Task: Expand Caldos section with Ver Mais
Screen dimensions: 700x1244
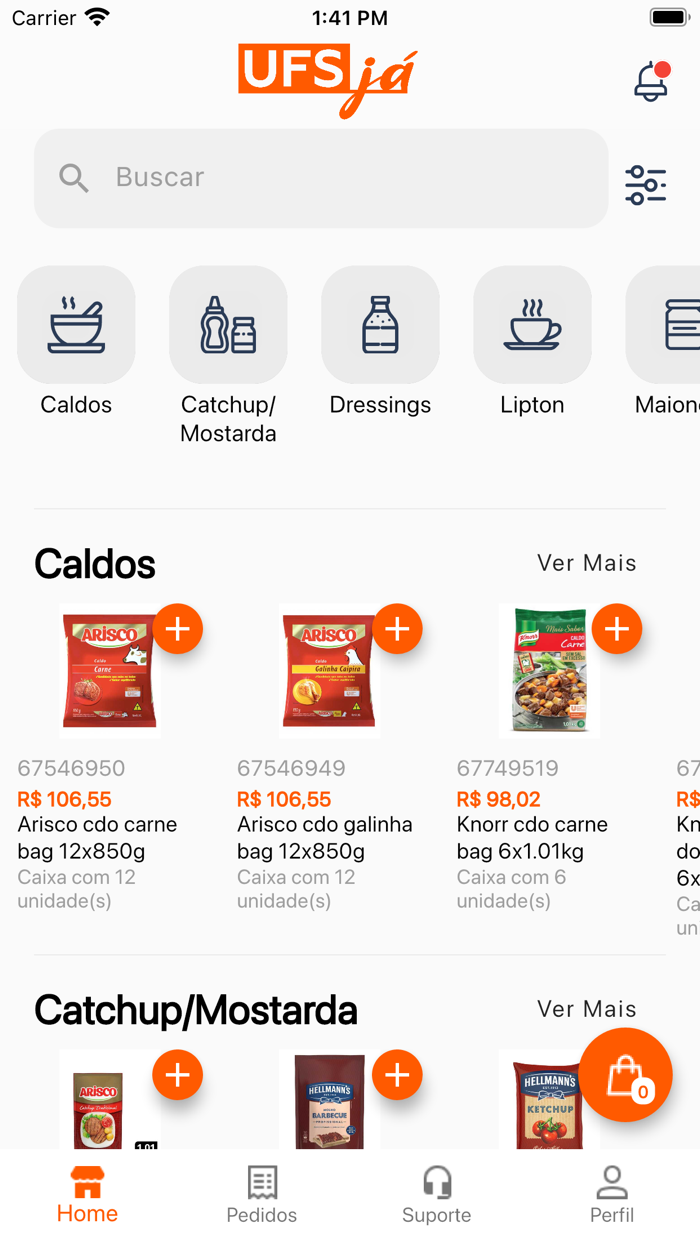Action: click(586, 563)
